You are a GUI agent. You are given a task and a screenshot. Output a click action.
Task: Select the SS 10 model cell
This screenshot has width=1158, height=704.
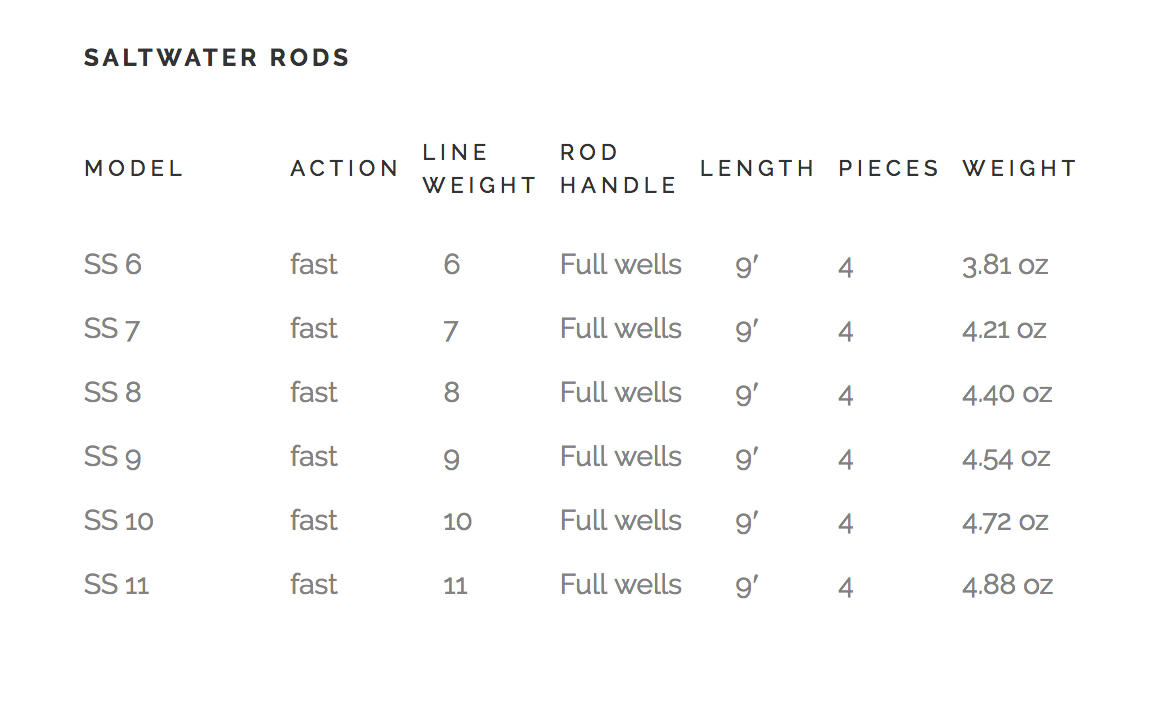point(119,521)
